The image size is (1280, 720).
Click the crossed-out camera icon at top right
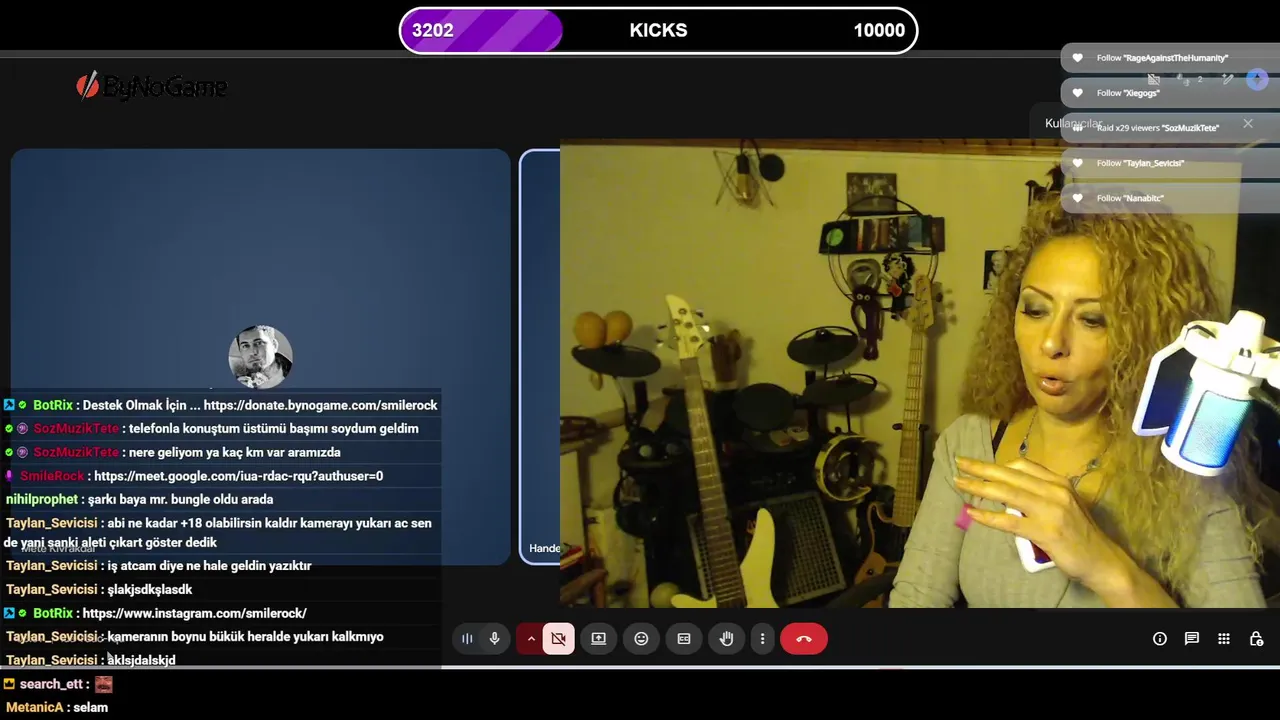tap(1154, 79)
